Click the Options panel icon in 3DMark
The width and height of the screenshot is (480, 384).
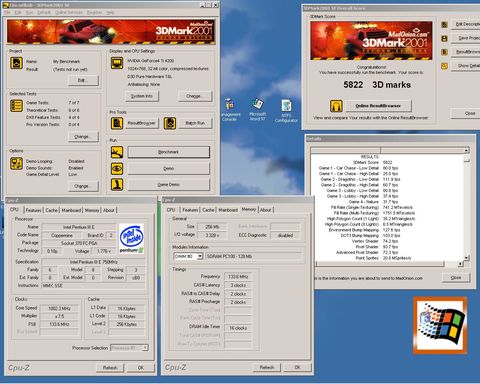pos(16,163)
